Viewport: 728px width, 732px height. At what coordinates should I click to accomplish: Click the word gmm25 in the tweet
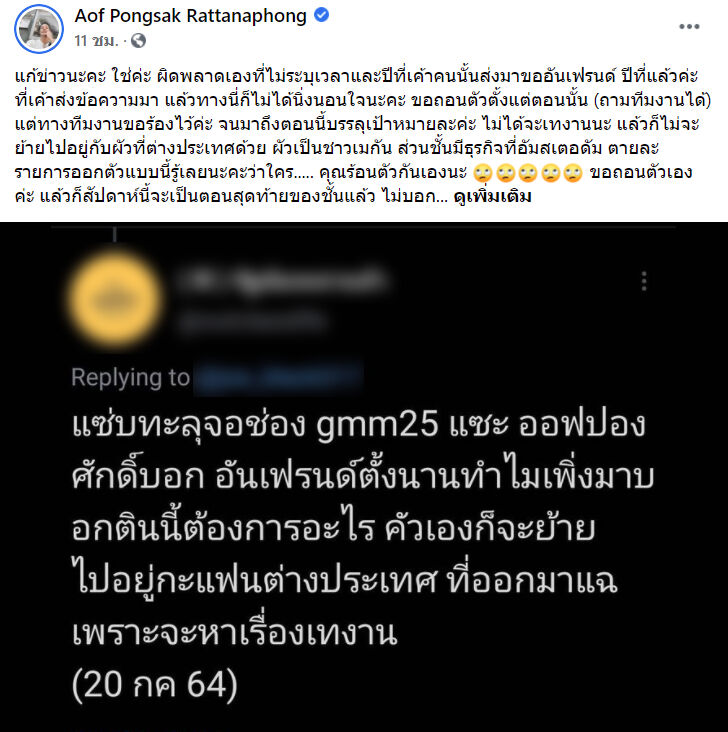[377, 425]
